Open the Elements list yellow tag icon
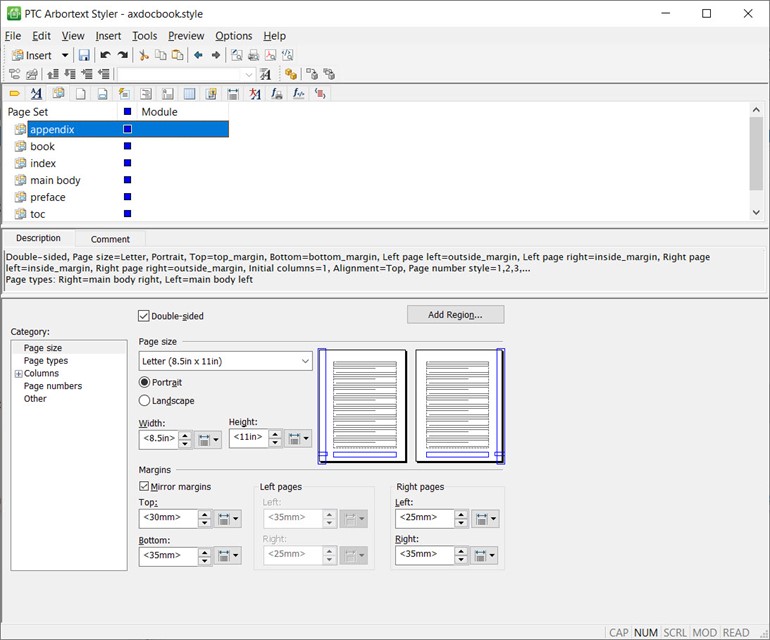 point(15,93)
